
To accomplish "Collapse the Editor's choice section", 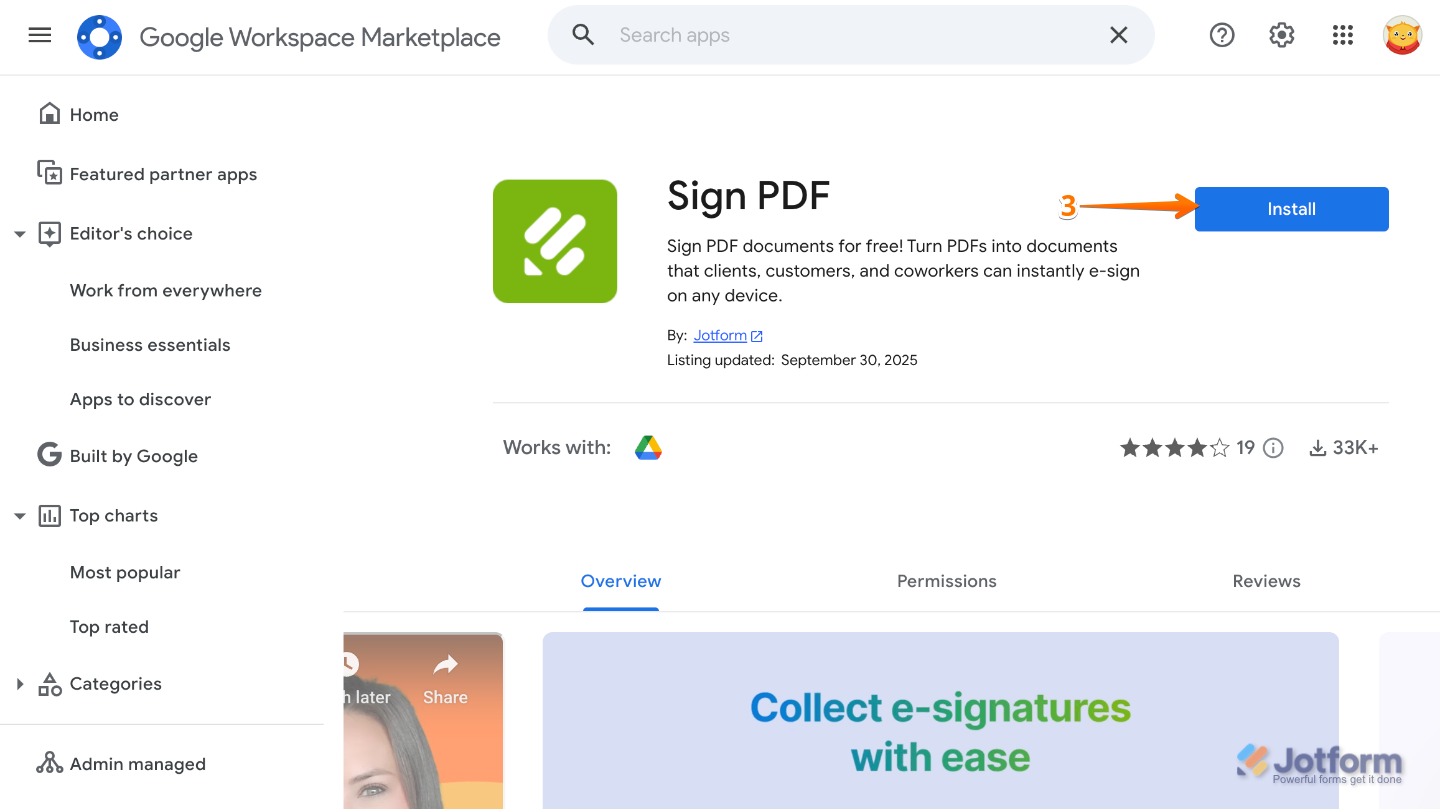I will pos(20,233).
